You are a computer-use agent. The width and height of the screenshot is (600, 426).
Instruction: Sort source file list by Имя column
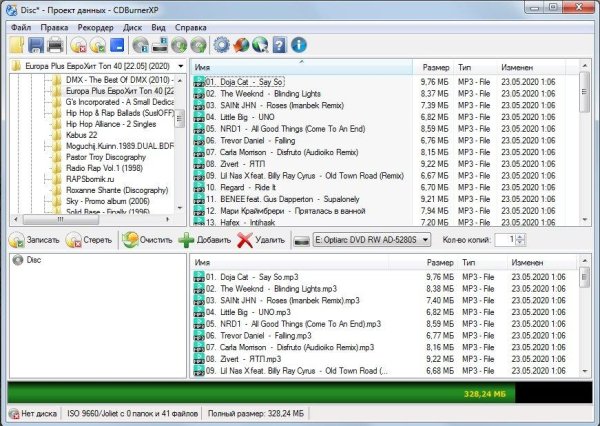pyautogui.click(x=302, y=67)
